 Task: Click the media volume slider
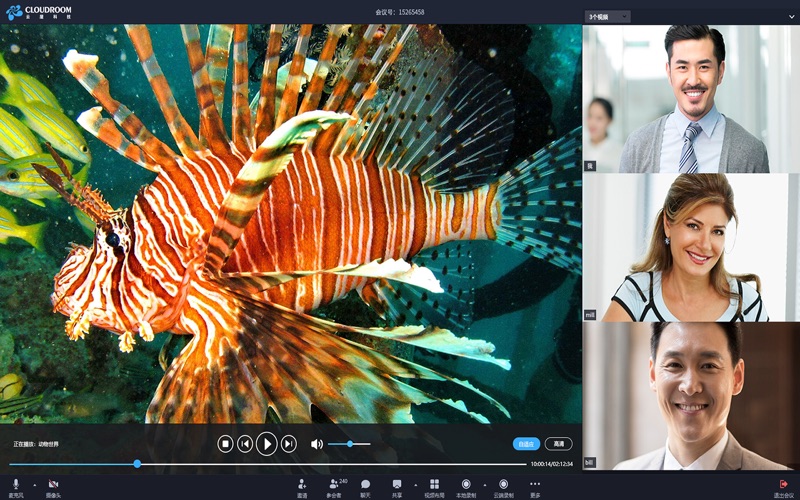tap(349, 444)
